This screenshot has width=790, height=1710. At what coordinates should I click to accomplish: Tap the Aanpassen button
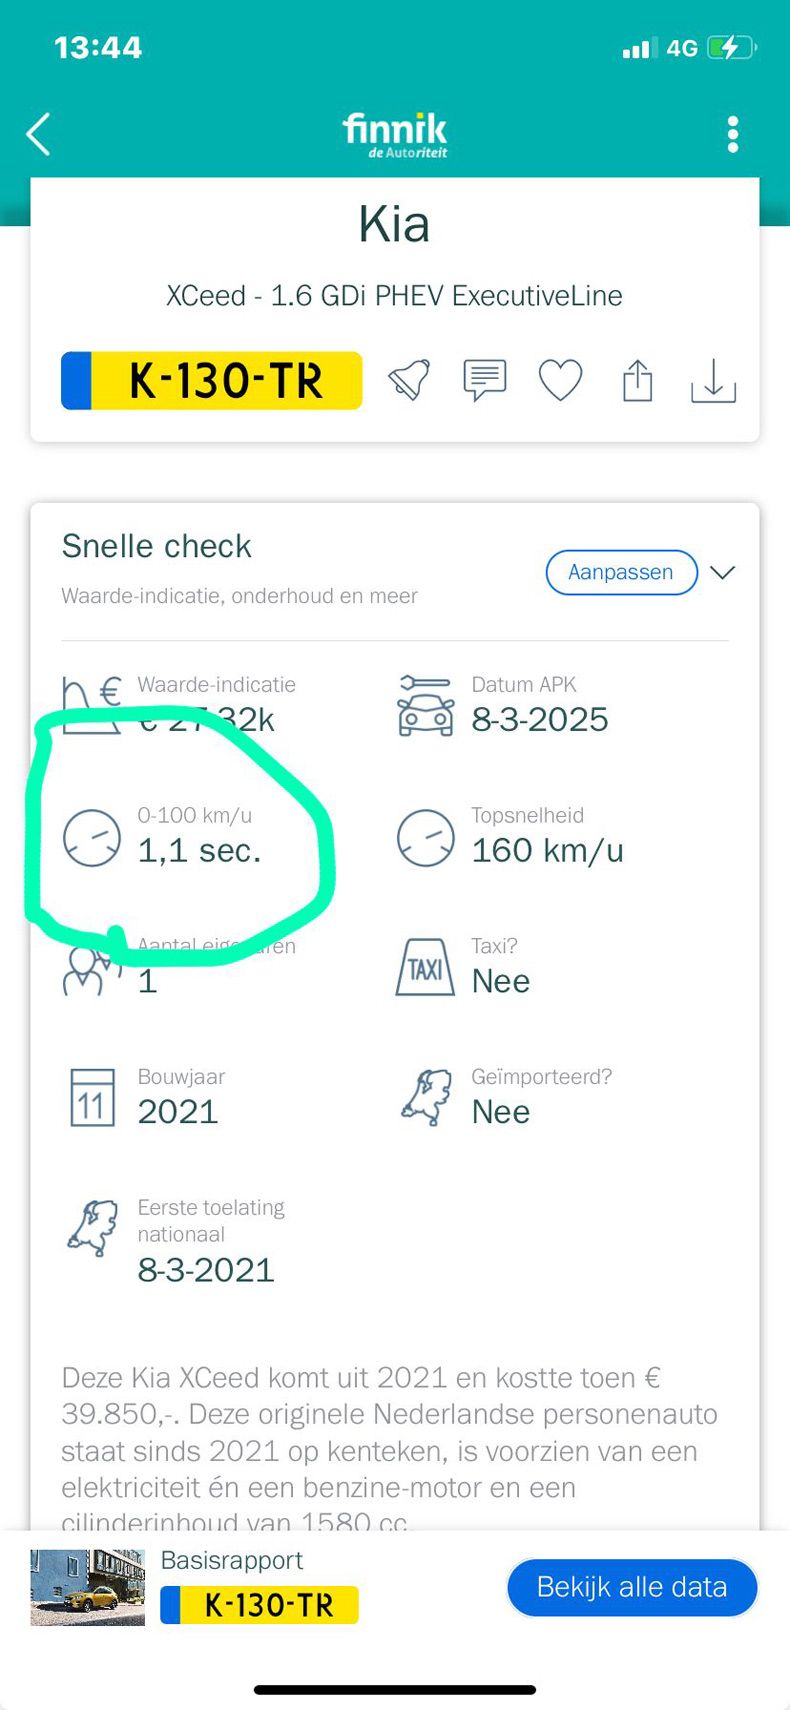621,572
